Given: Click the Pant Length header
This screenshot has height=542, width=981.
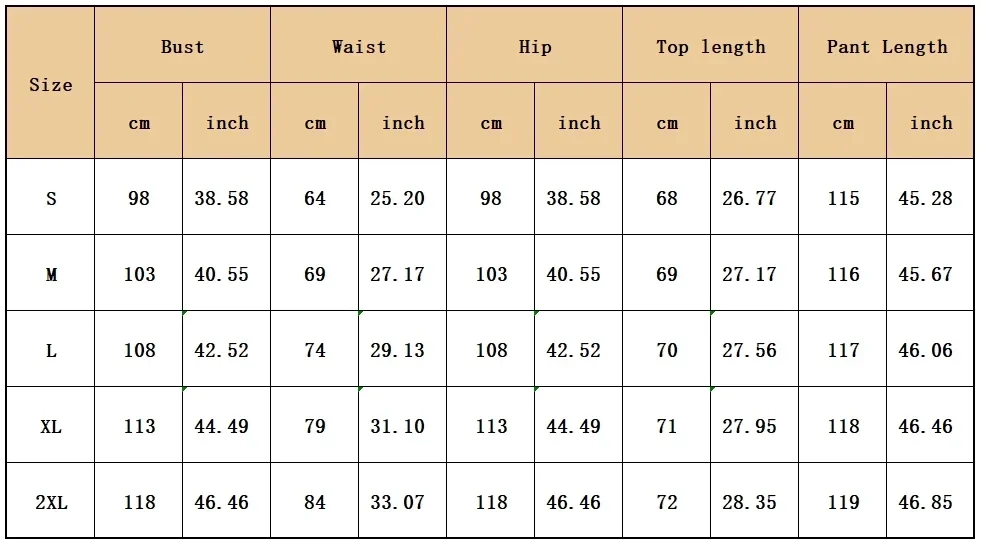Looking at the screenshot, I should point(887,45).
